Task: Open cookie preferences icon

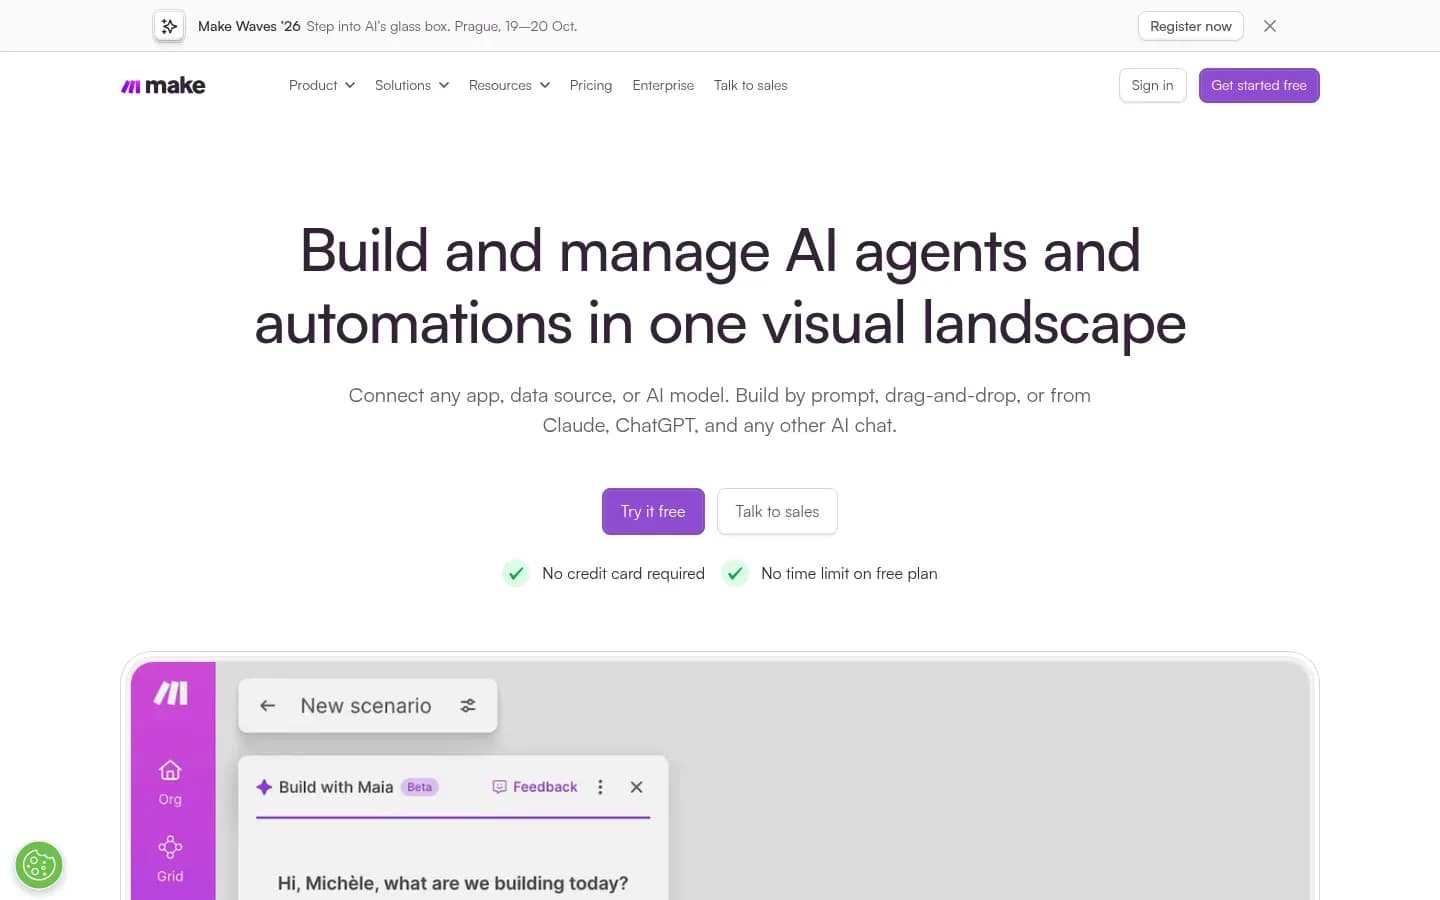Action: 39,865
